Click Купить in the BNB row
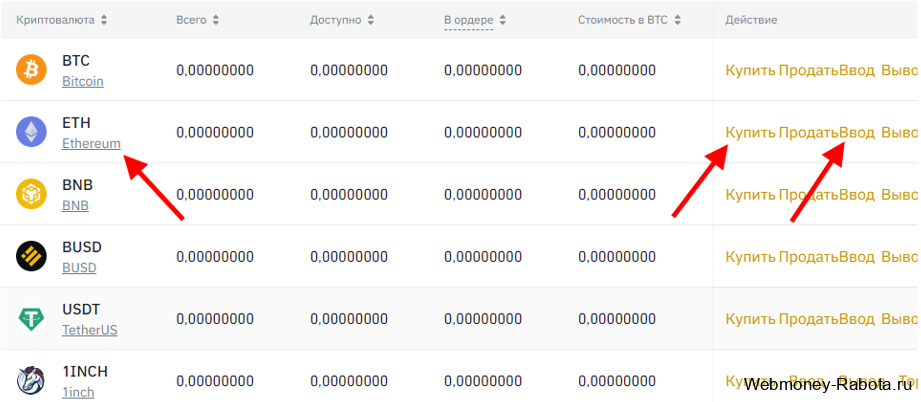This screenshot has height=402, width=921. [x=751, y=195]
